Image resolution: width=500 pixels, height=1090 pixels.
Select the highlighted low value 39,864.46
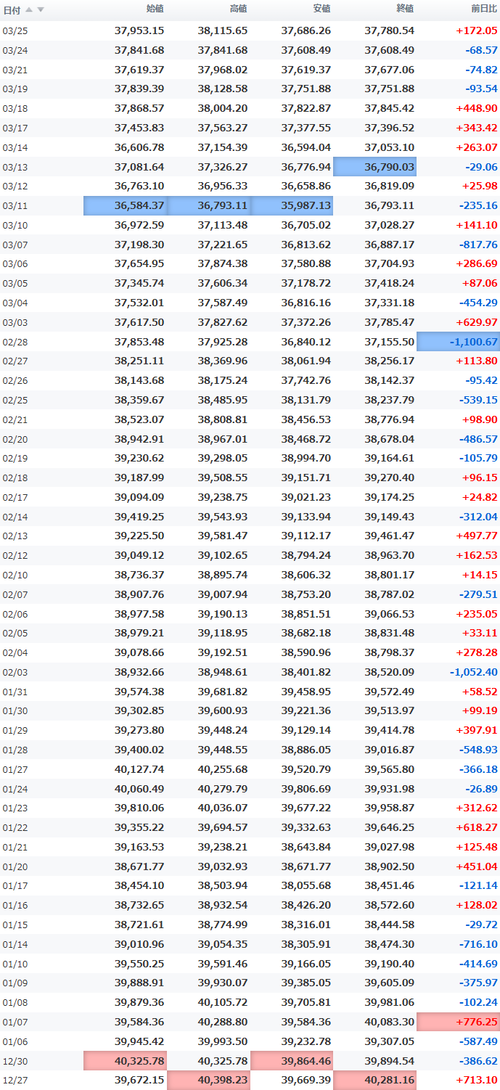pyautogui.click(x=291, y=1061)
